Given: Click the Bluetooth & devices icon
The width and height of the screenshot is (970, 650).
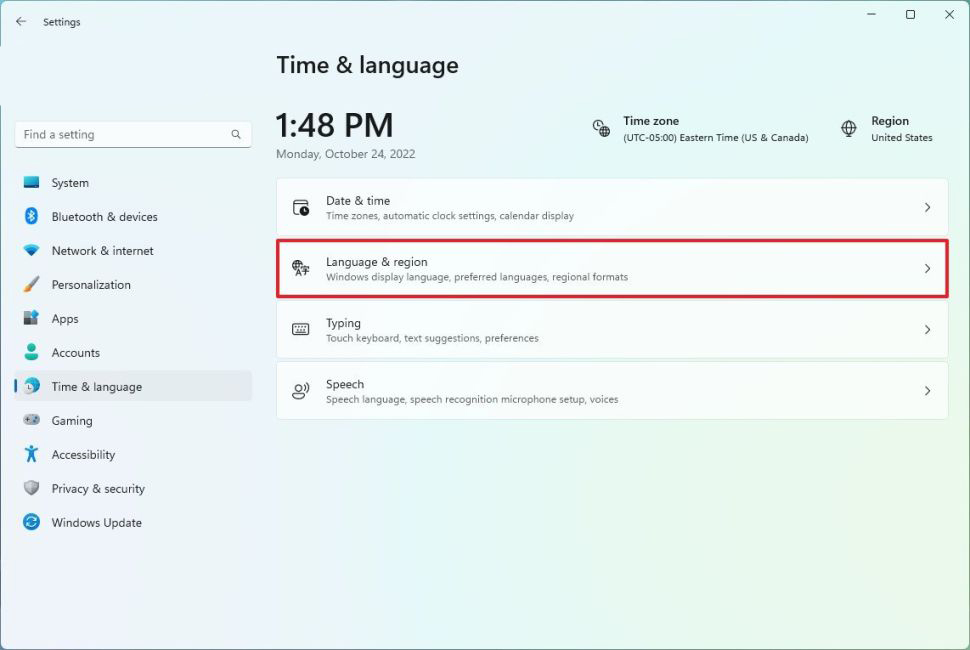Looking at the screenshot, I should [x=32, y=217].
